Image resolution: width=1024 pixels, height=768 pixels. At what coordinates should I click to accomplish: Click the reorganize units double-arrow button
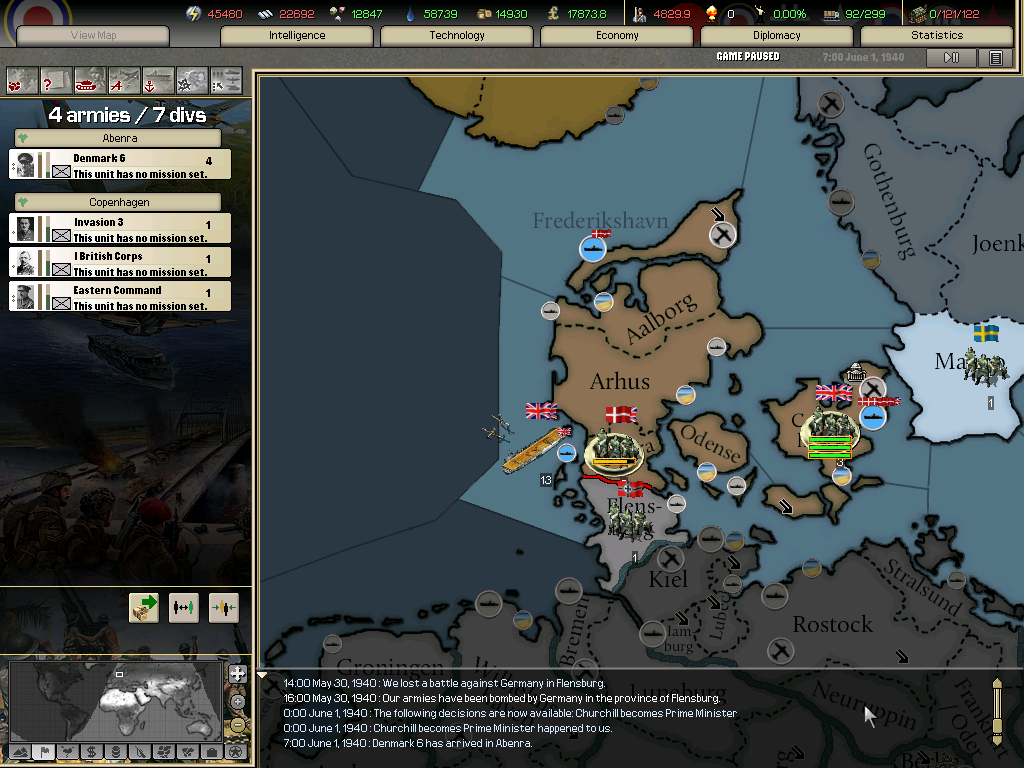click(x=184, y=608)
